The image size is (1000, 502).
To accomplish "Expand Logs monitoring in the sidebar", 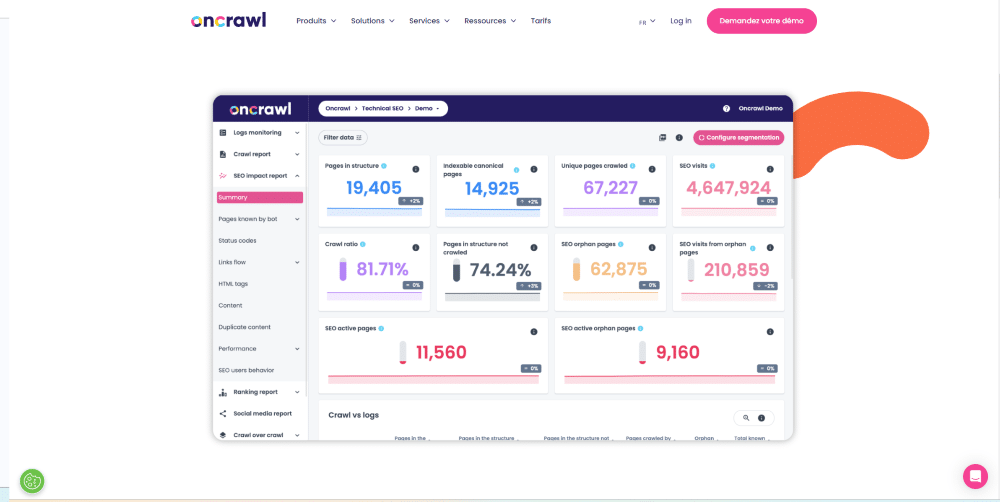I will coord(260,133).
